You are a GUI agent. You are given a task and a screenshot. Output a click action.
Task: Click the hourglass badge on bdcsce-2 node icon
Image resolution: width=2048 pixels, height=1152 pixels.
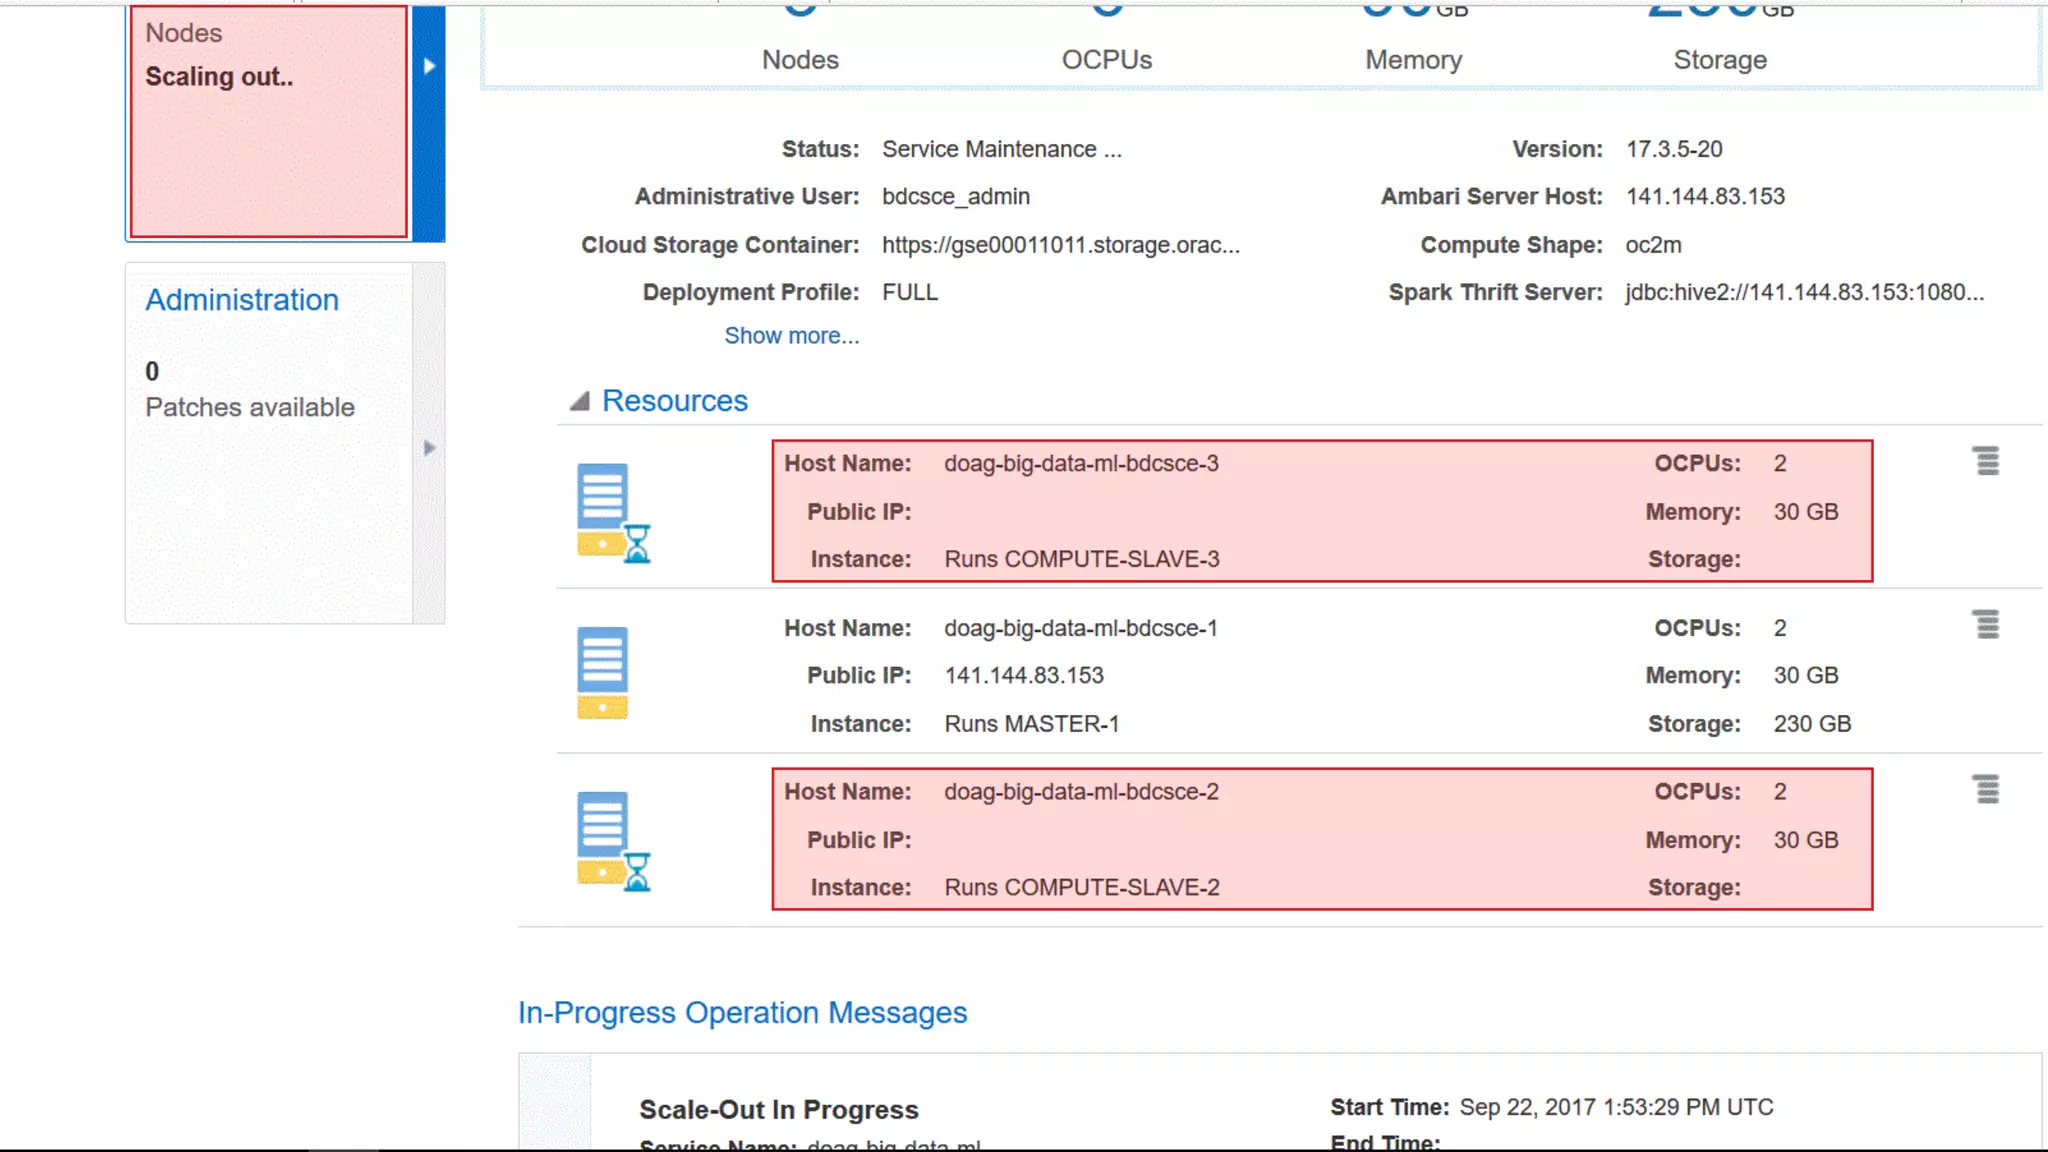(637, 872)
